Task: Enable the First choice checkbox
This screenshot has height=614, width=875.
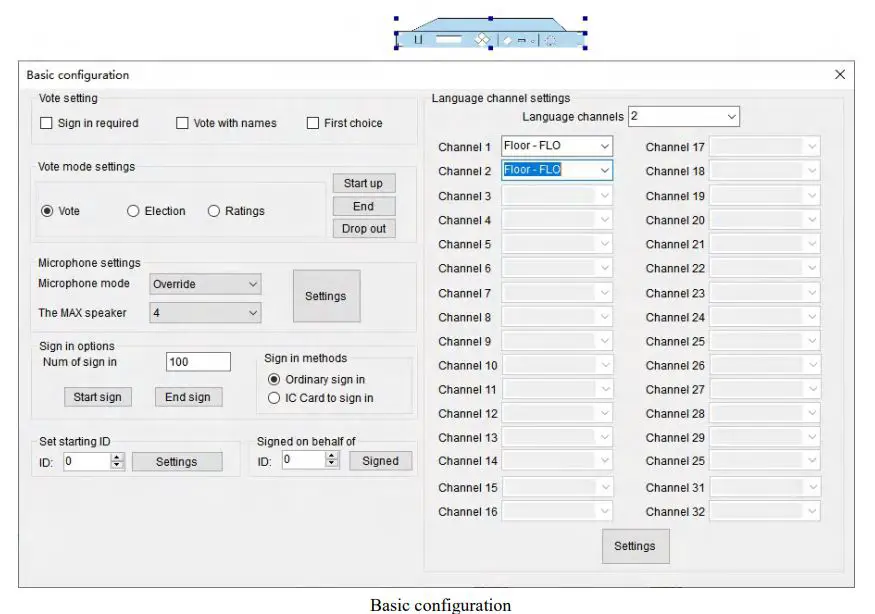Action: (x=312, y=123)
